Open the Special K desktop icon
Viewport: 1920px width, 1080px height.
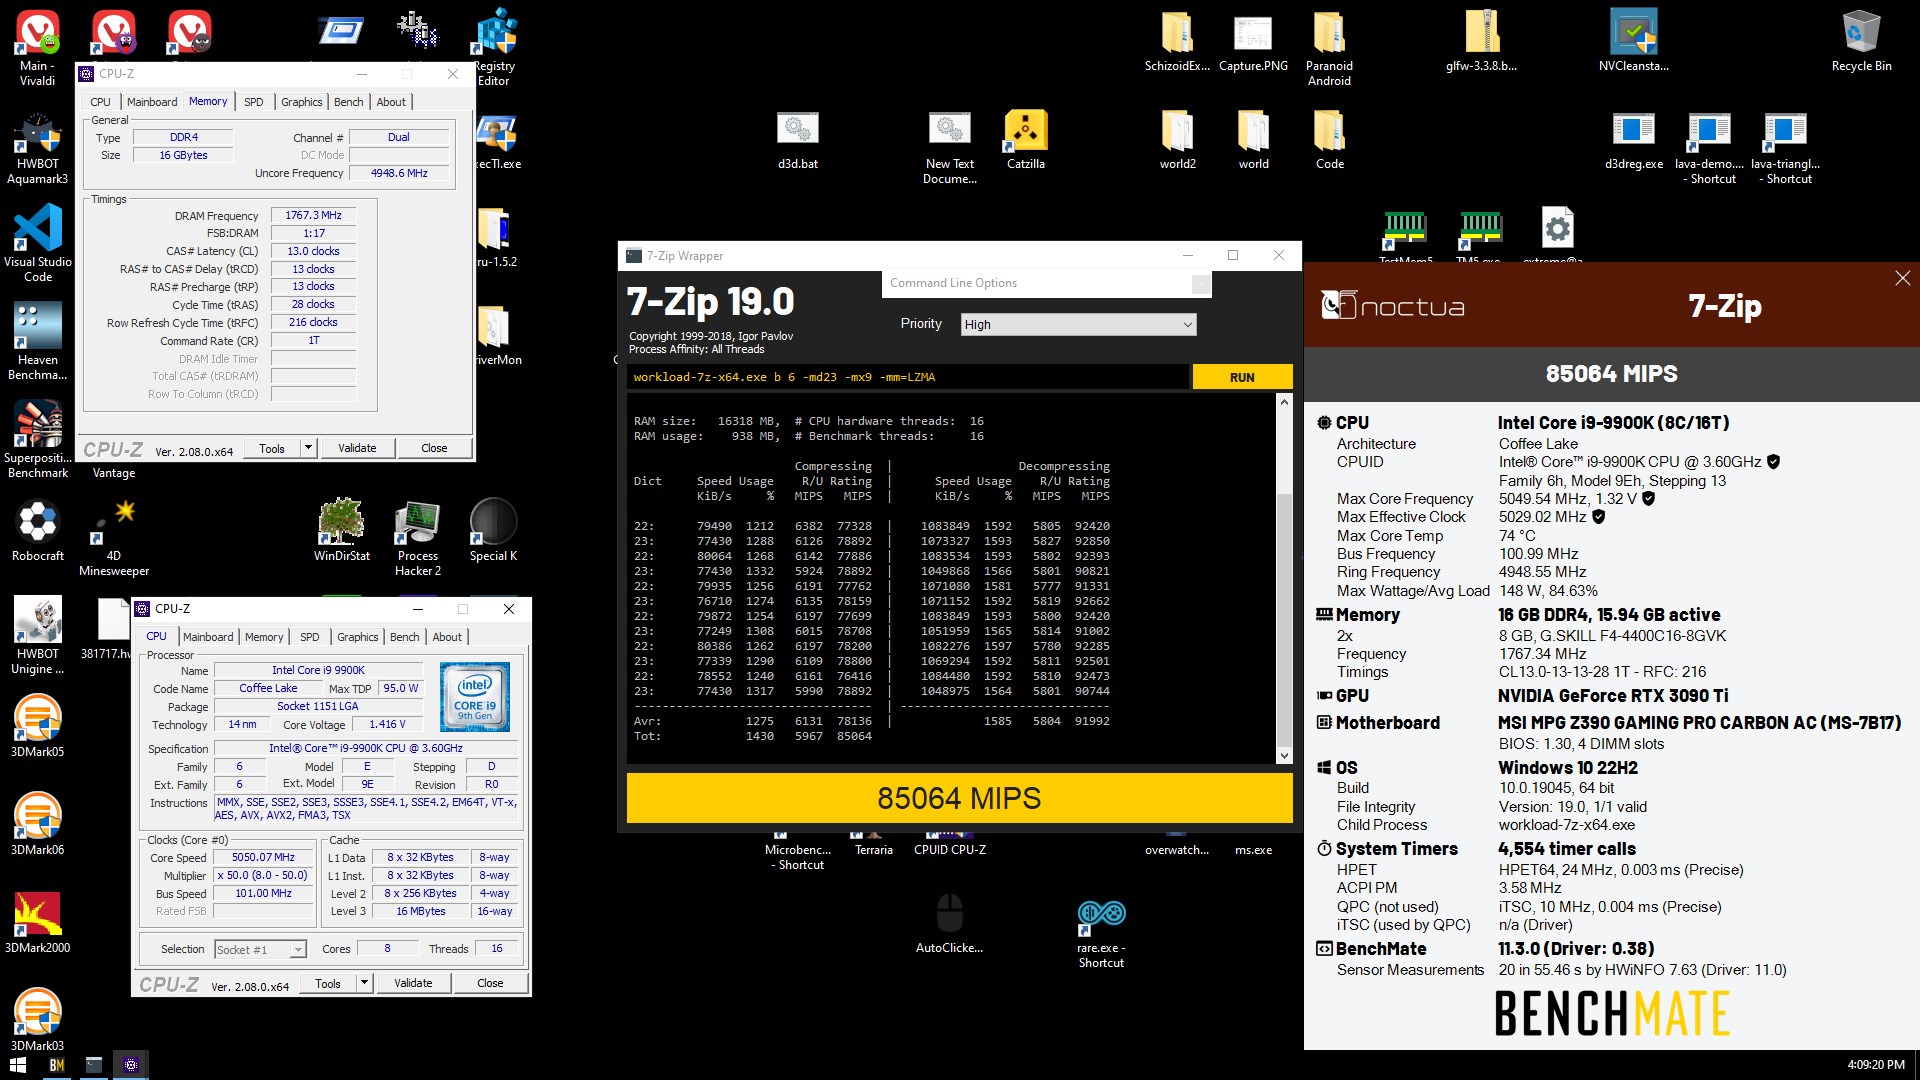pos(493,531)
